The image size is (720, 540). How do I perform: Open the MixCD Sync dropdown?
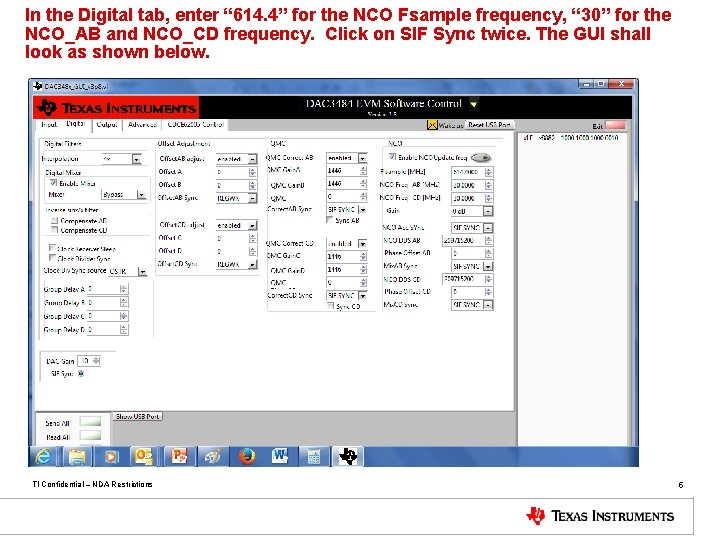(x=488, y=305)
